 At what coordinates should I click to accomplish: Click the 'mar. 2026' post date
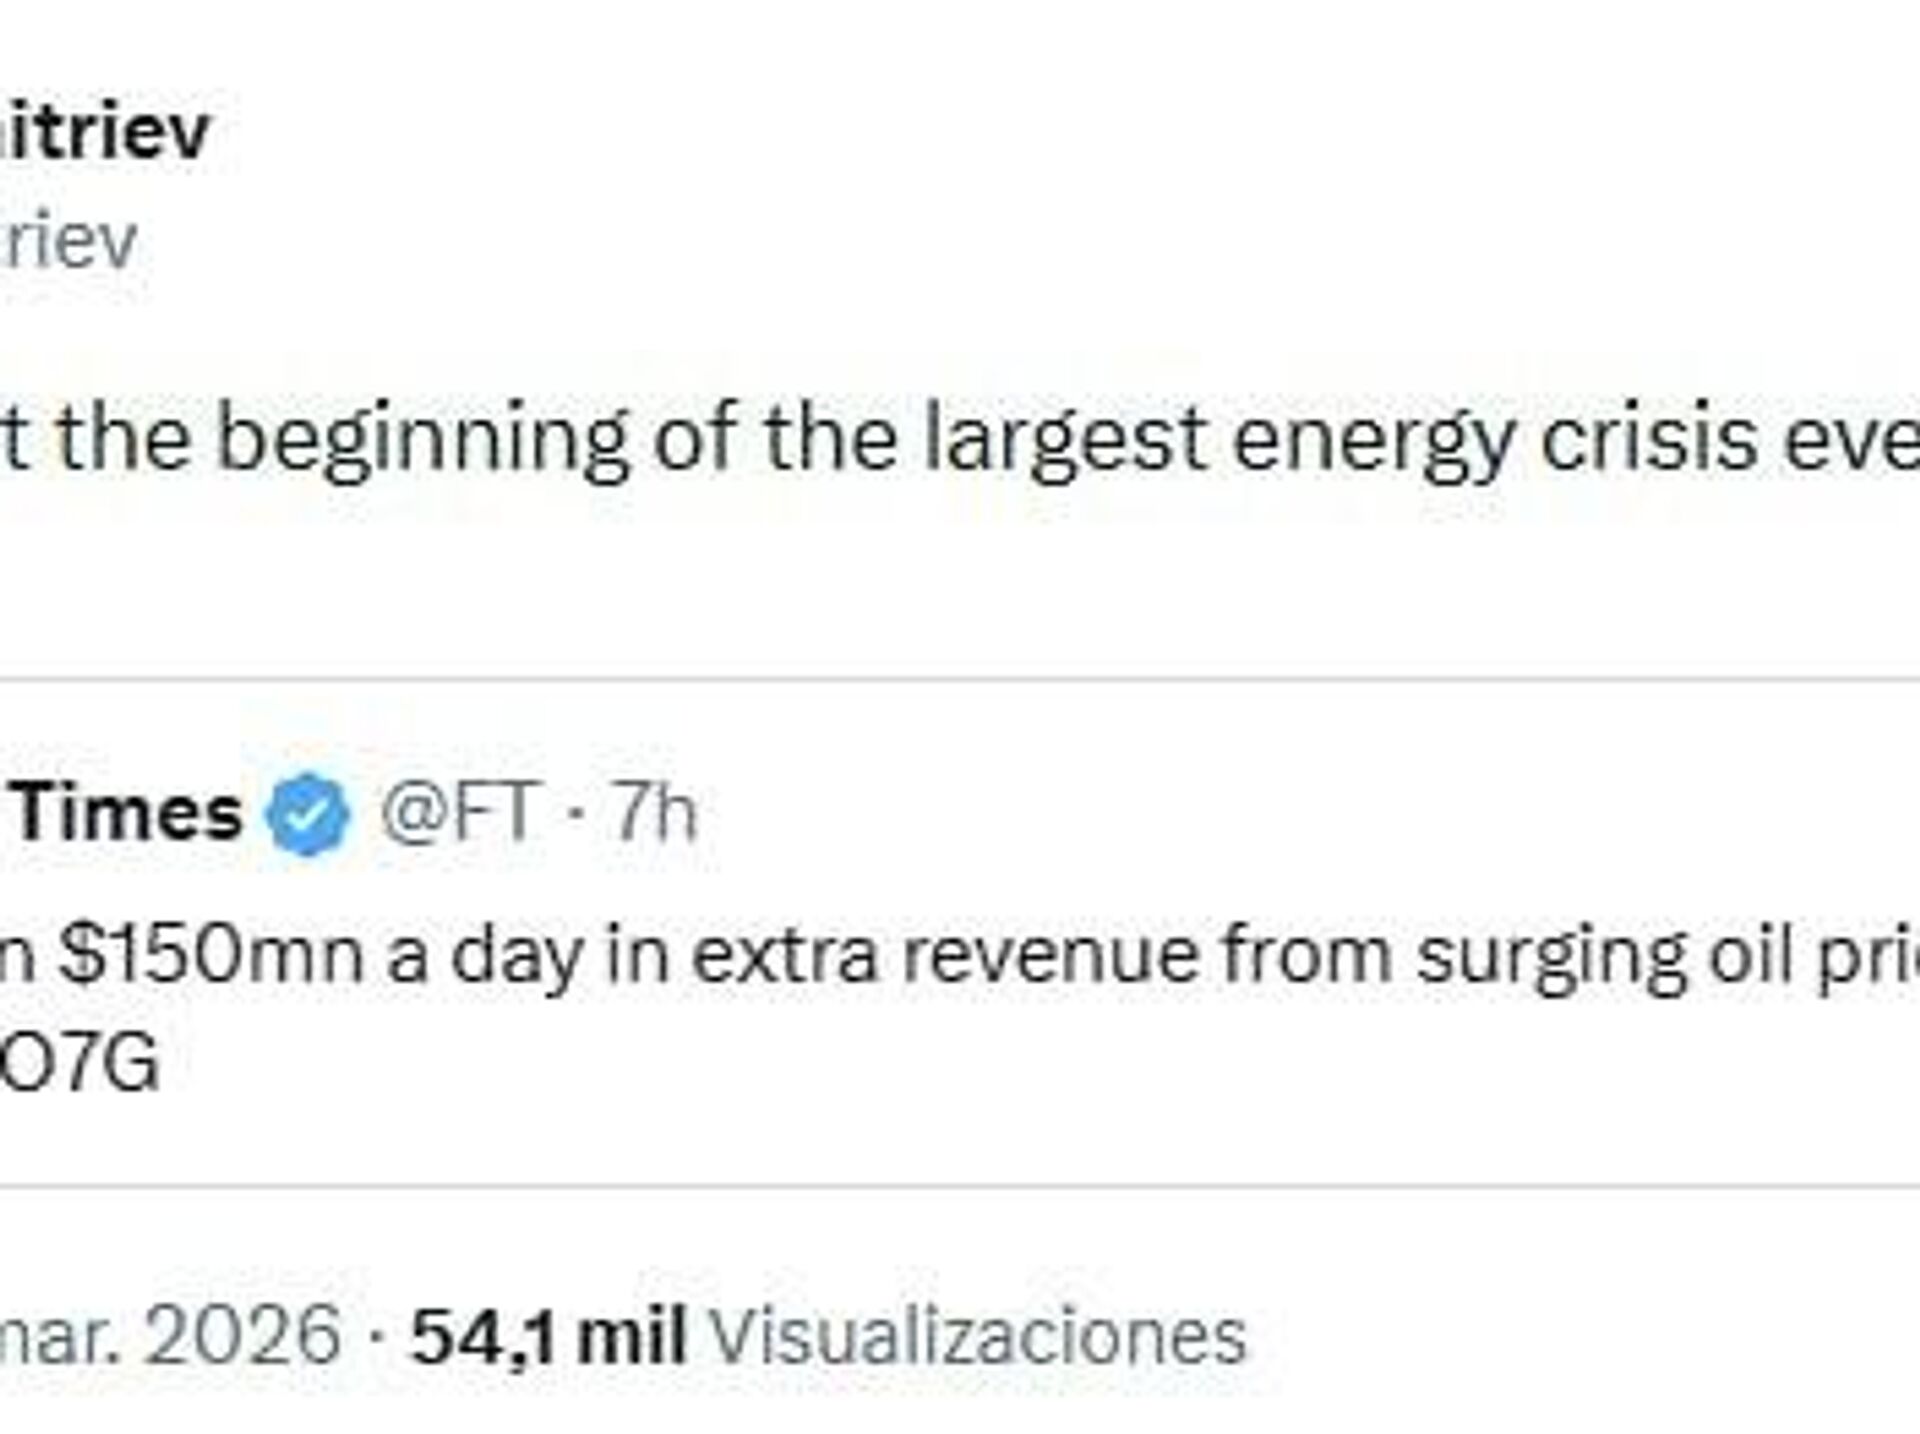170,1336
